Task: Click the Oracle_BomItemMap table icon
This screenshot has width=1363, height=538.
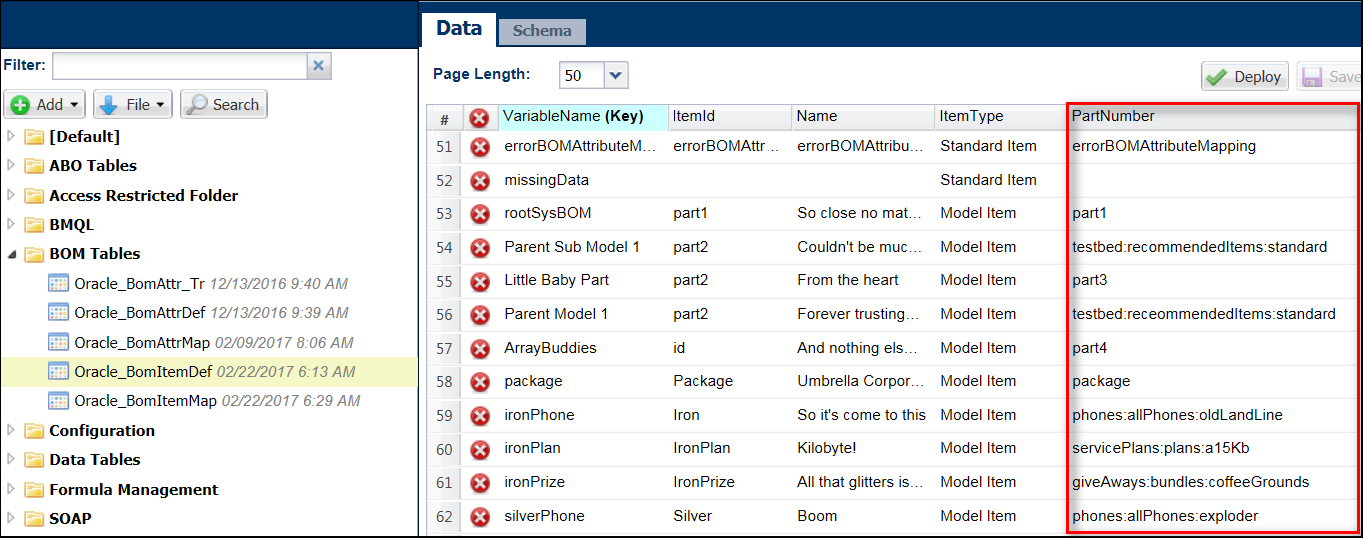Action: 59,401
